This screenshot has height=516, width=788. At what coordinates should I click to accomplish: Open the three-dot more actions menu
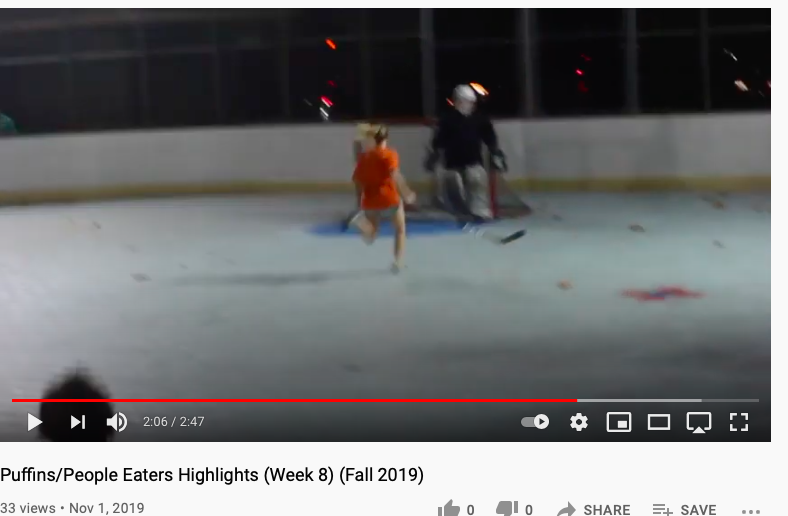tap(751, 511)
